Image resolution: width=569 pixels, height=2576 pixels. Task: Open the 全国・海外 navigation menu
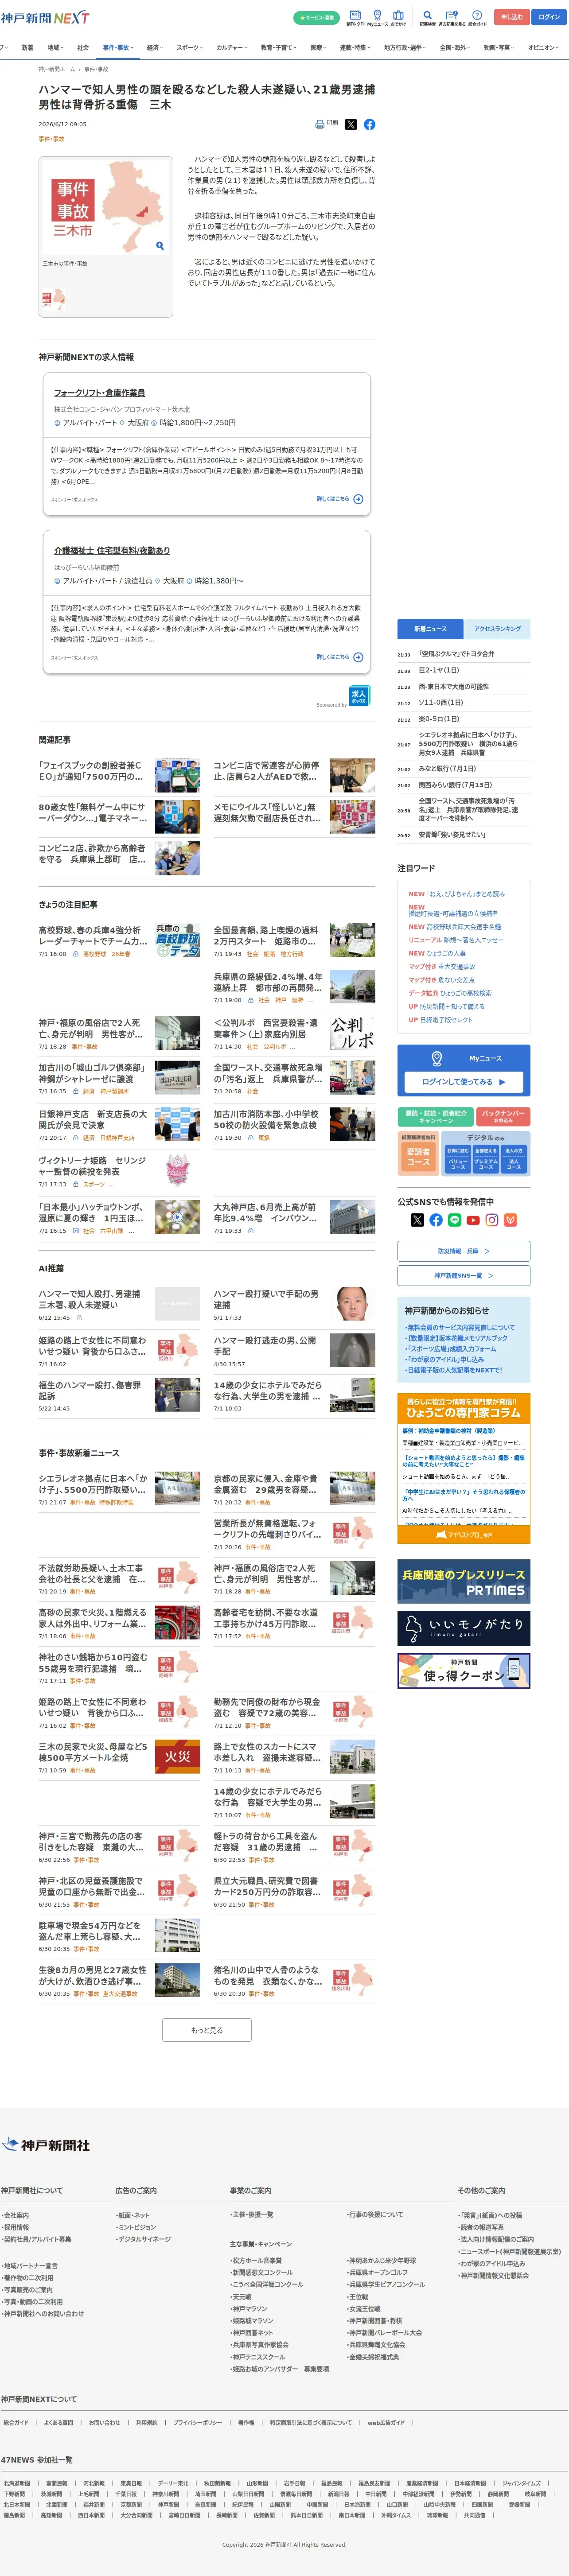click(455, 47)
